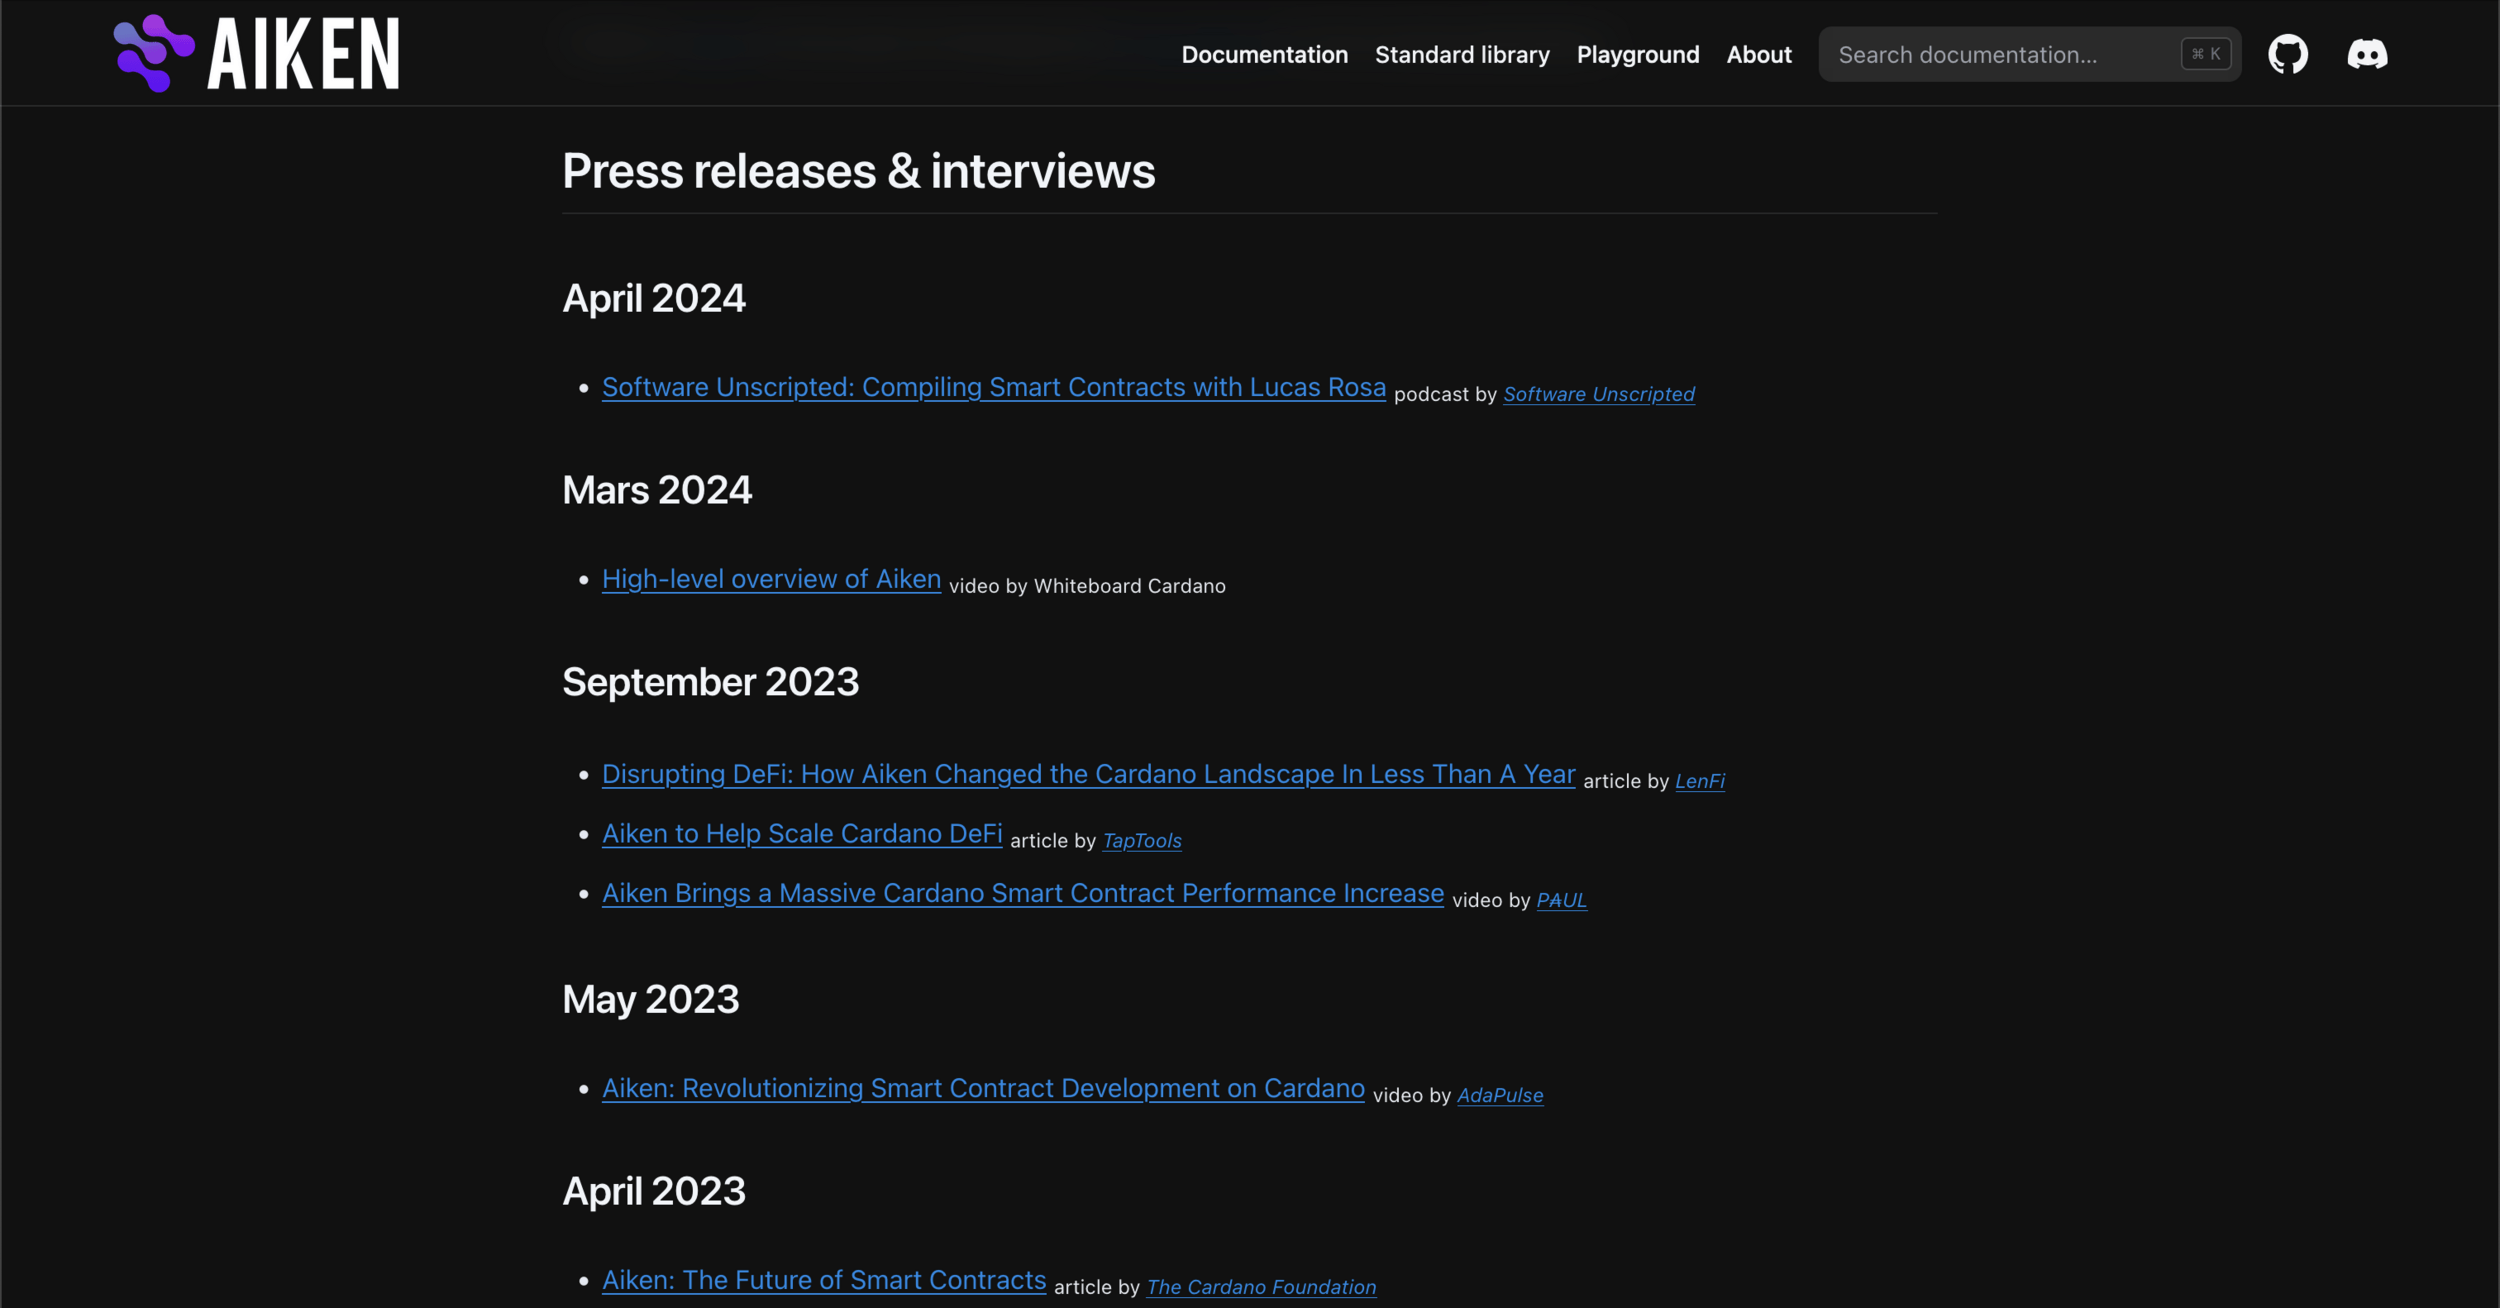Go to Standard library page
The height and width of the screenshot is (1308, 2500).
click(x=1462, y=55)
